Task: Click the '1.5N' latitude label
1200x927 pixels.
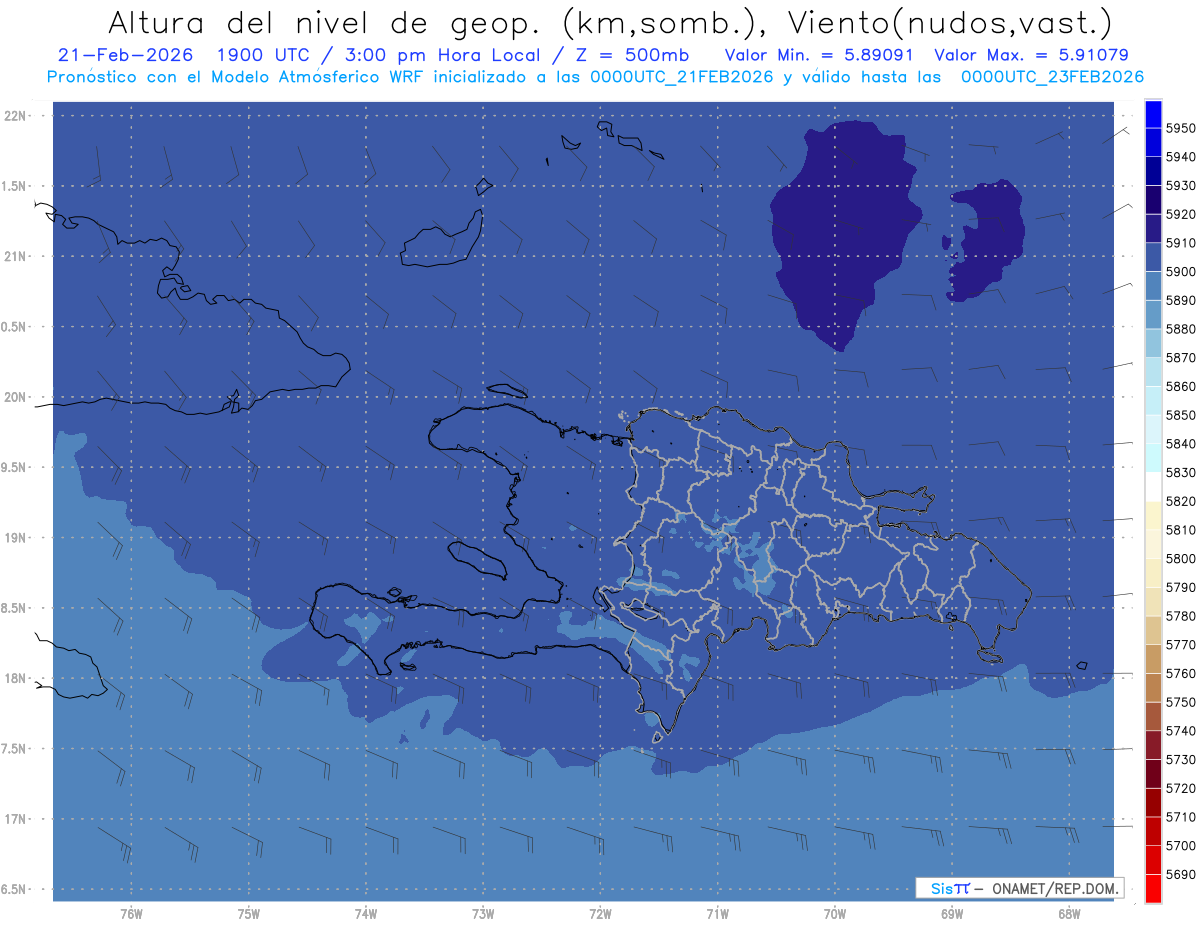Action: coord(15,186)
